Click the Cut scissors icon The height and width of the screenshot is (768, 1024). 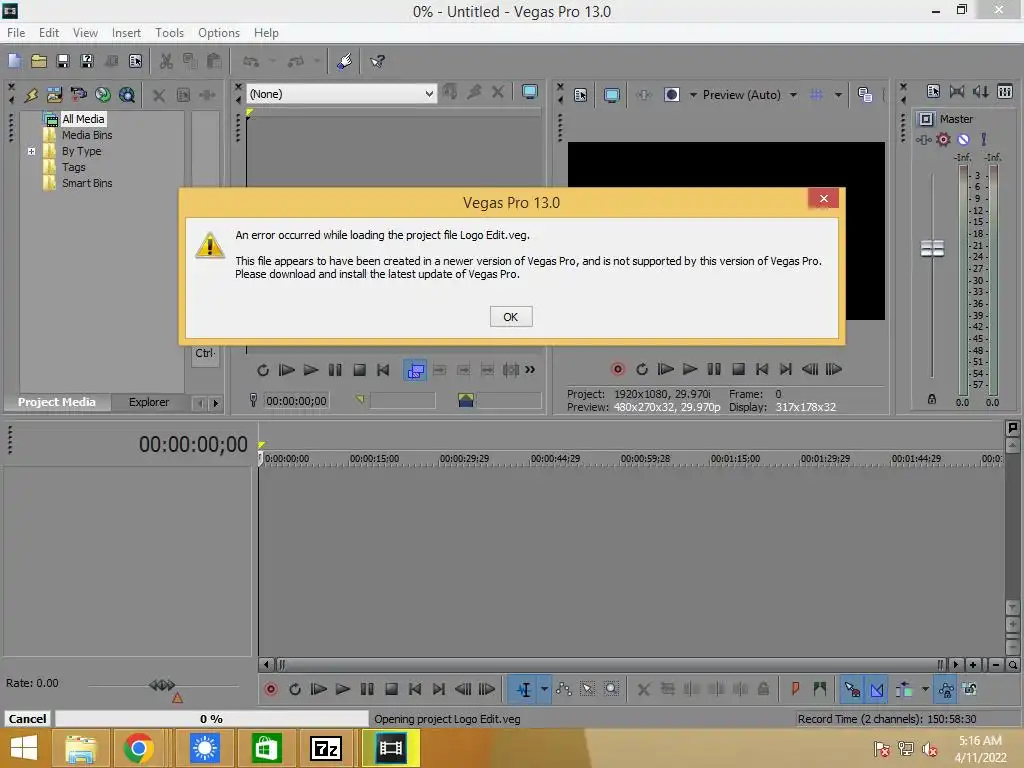(167, 61)
